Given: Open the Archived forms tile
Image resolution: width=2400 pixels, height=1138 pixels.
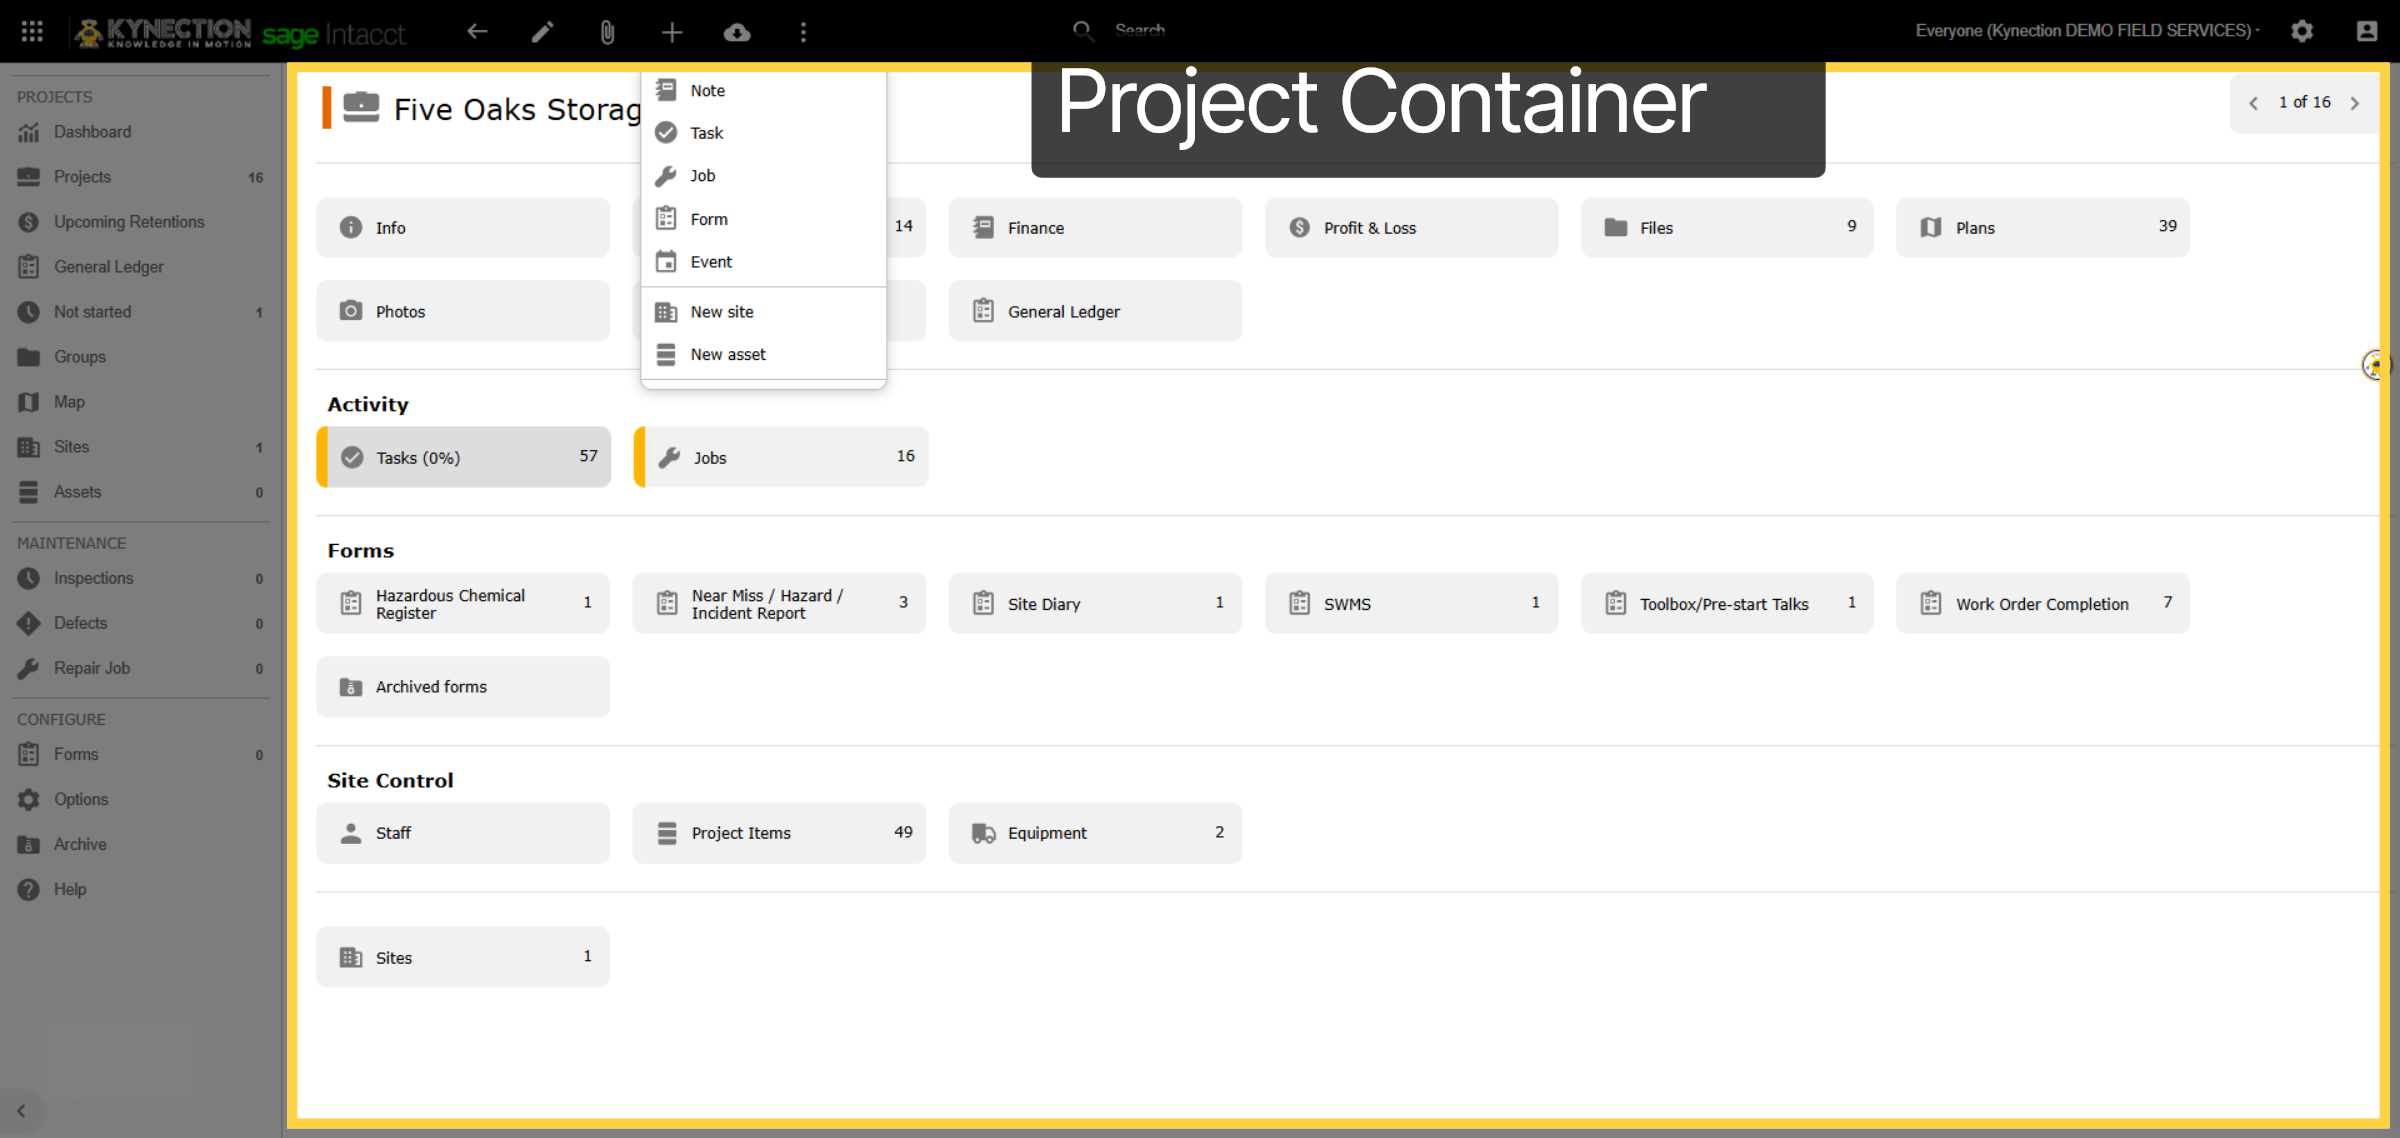Looking at the screenshot, I should (x=463, y=687).
